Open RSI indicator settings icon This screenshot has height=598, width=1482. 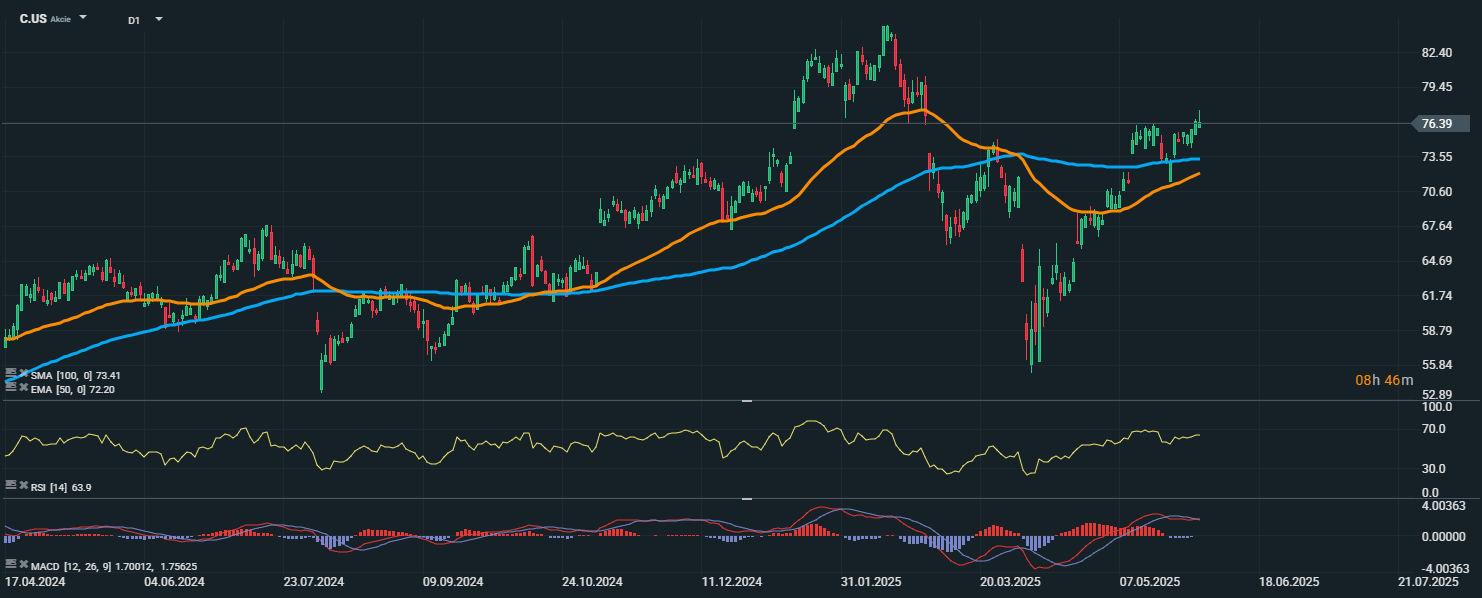coord(11,484)
